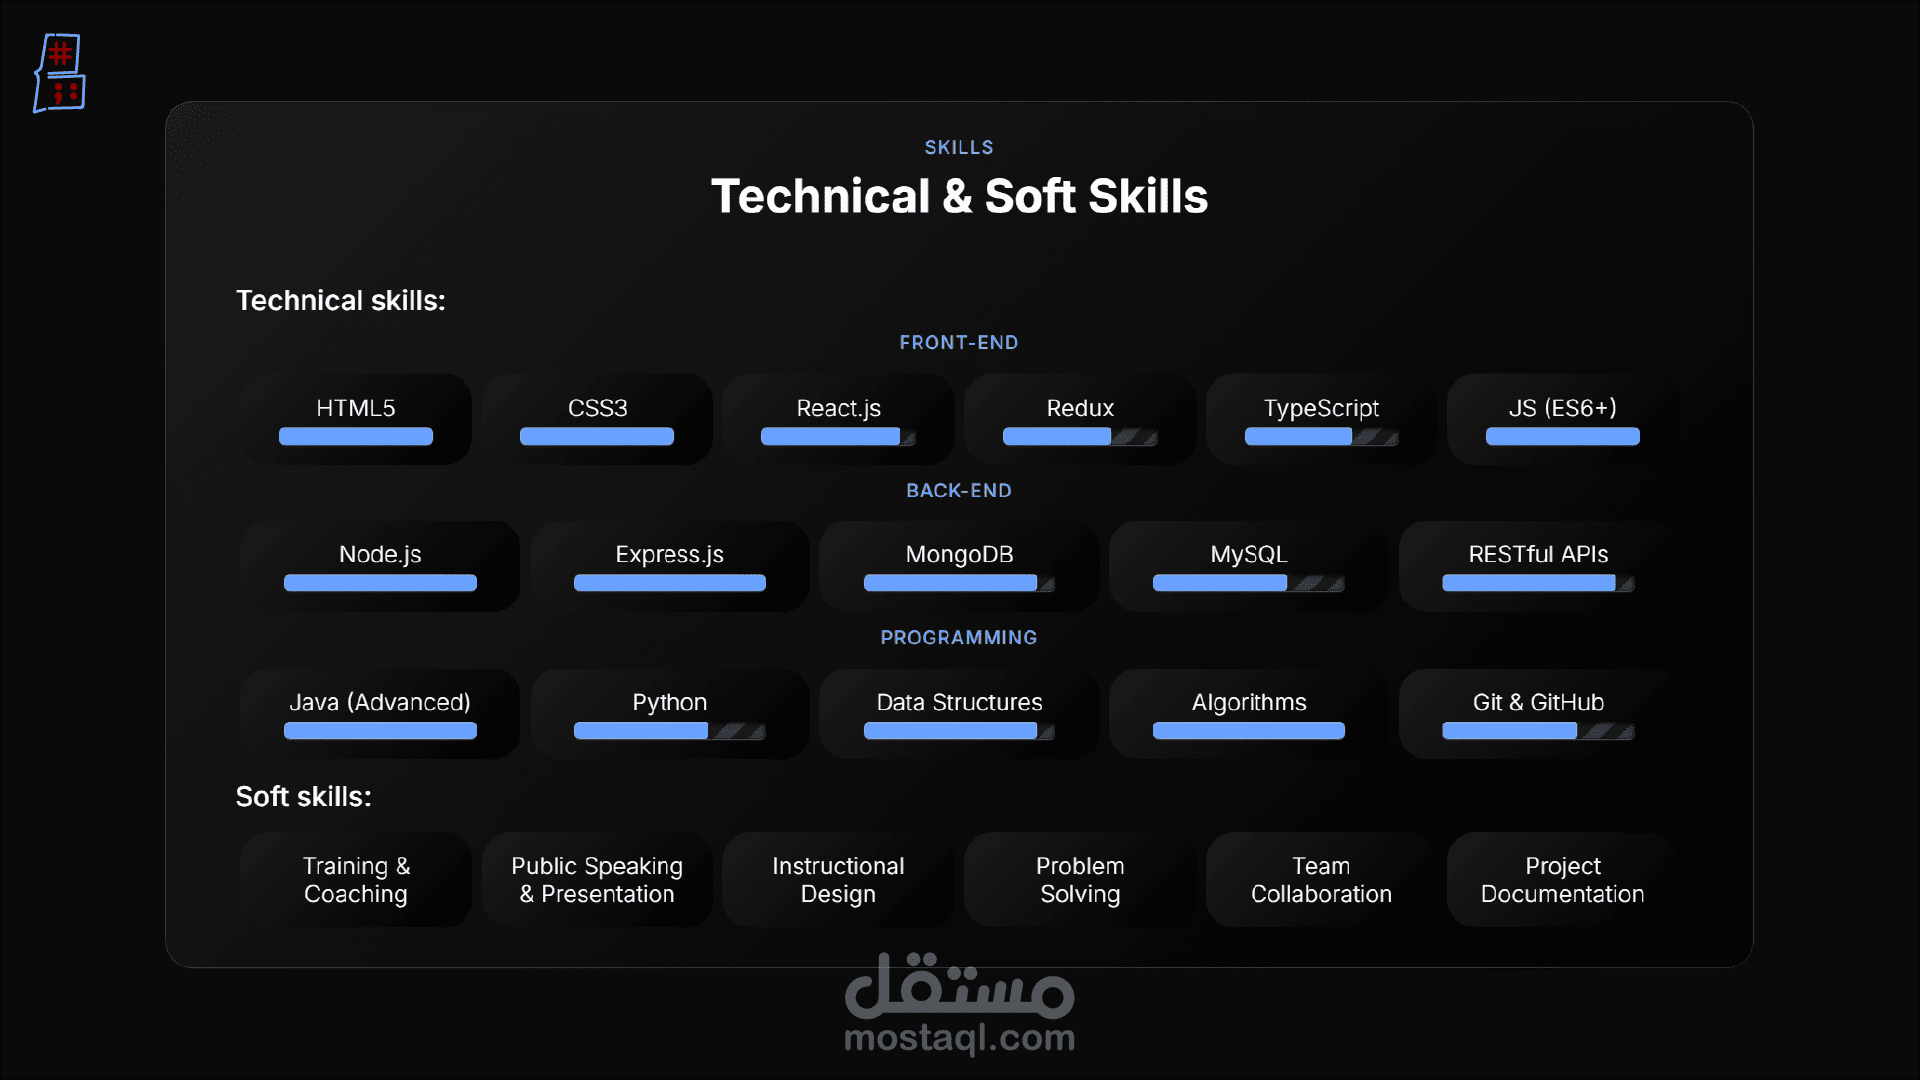The width and height of the screenshot is (1920, 1080).
Task: Click the Training & Coaching soft skill card
Action: click(x=355, y=880)
